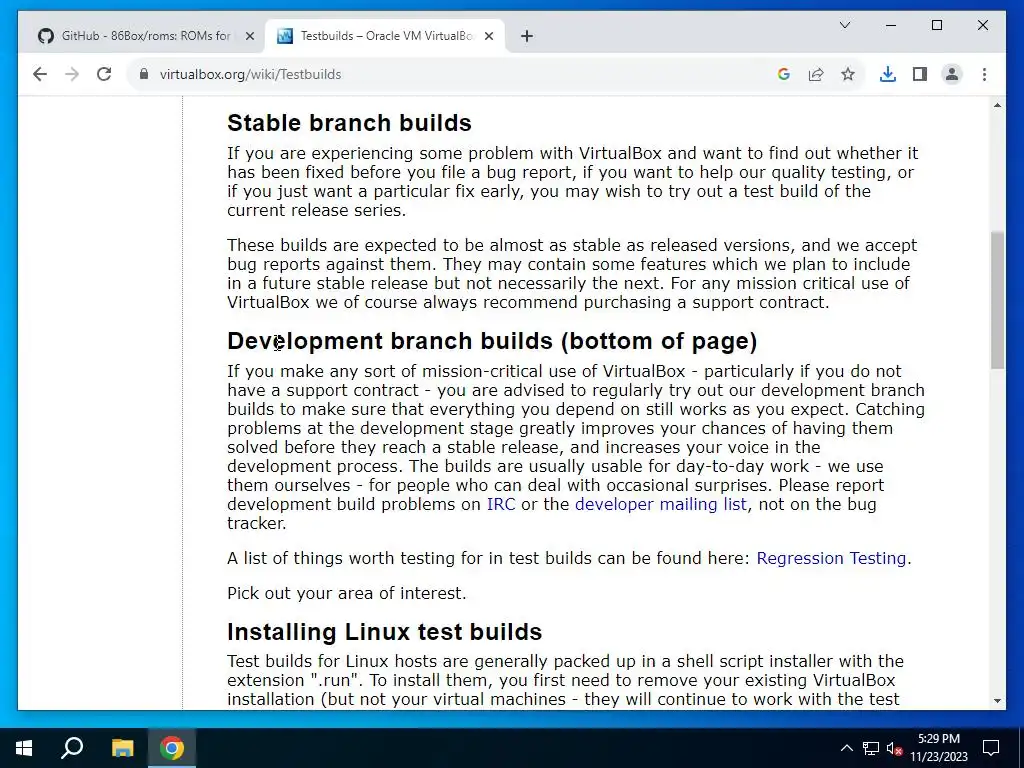Open Windows taskbar search
Viewport: 1024px width, 768px height.
point(72,748)
